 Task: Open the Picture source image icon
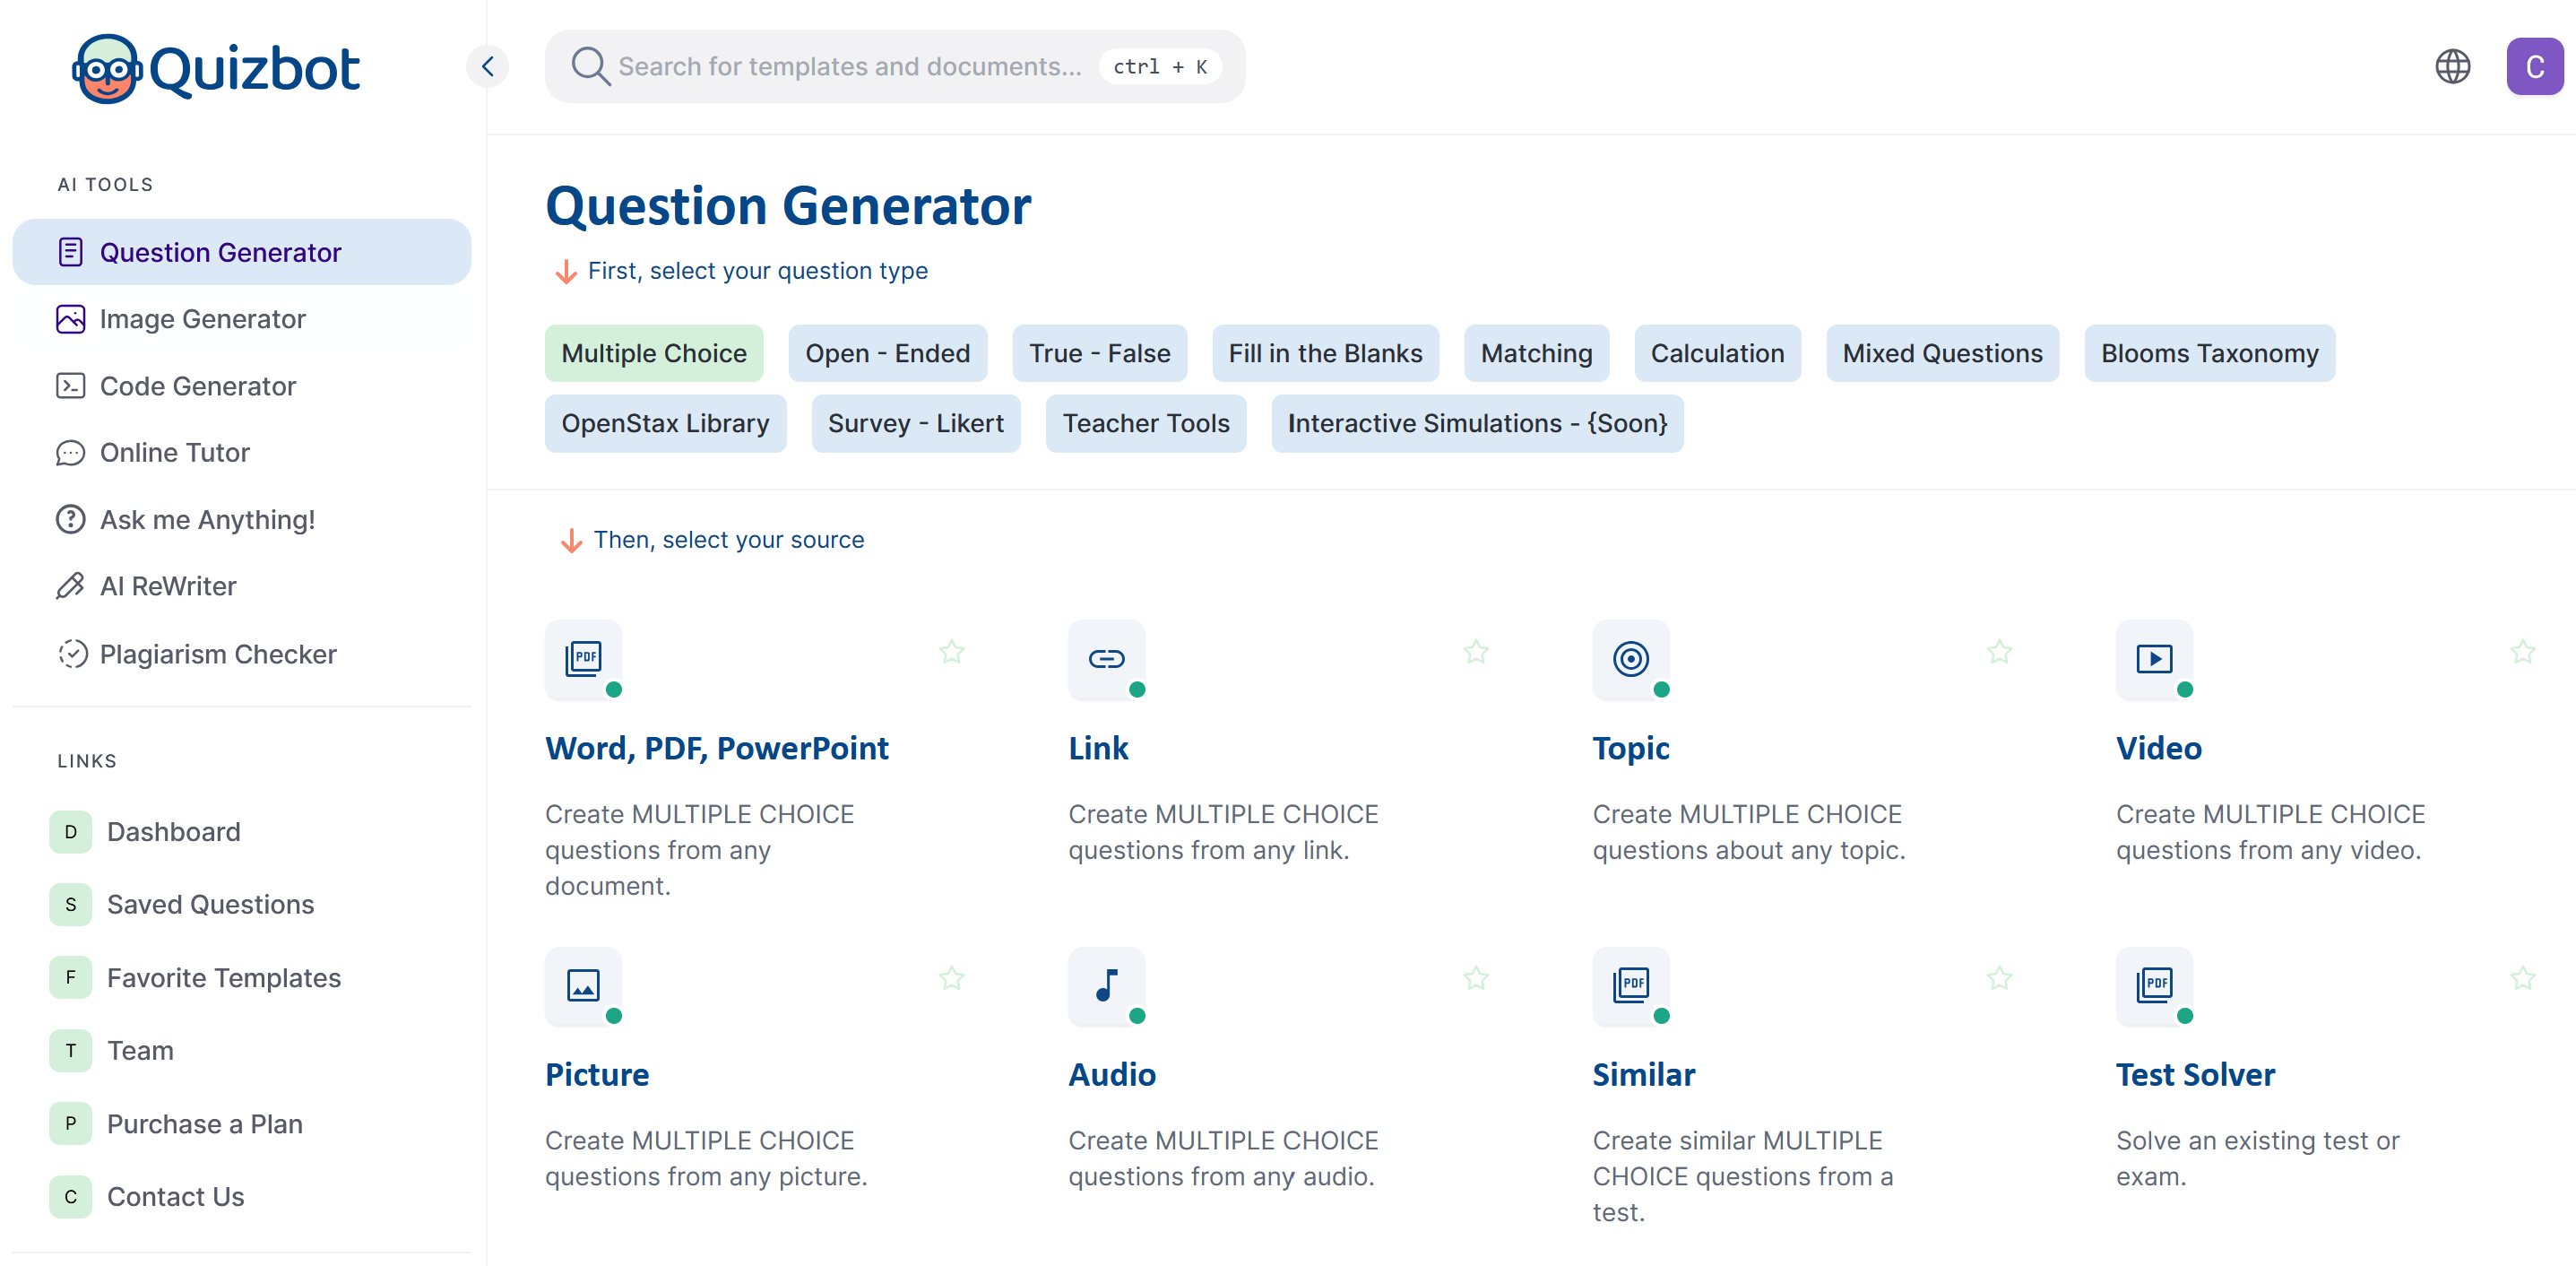583,985
